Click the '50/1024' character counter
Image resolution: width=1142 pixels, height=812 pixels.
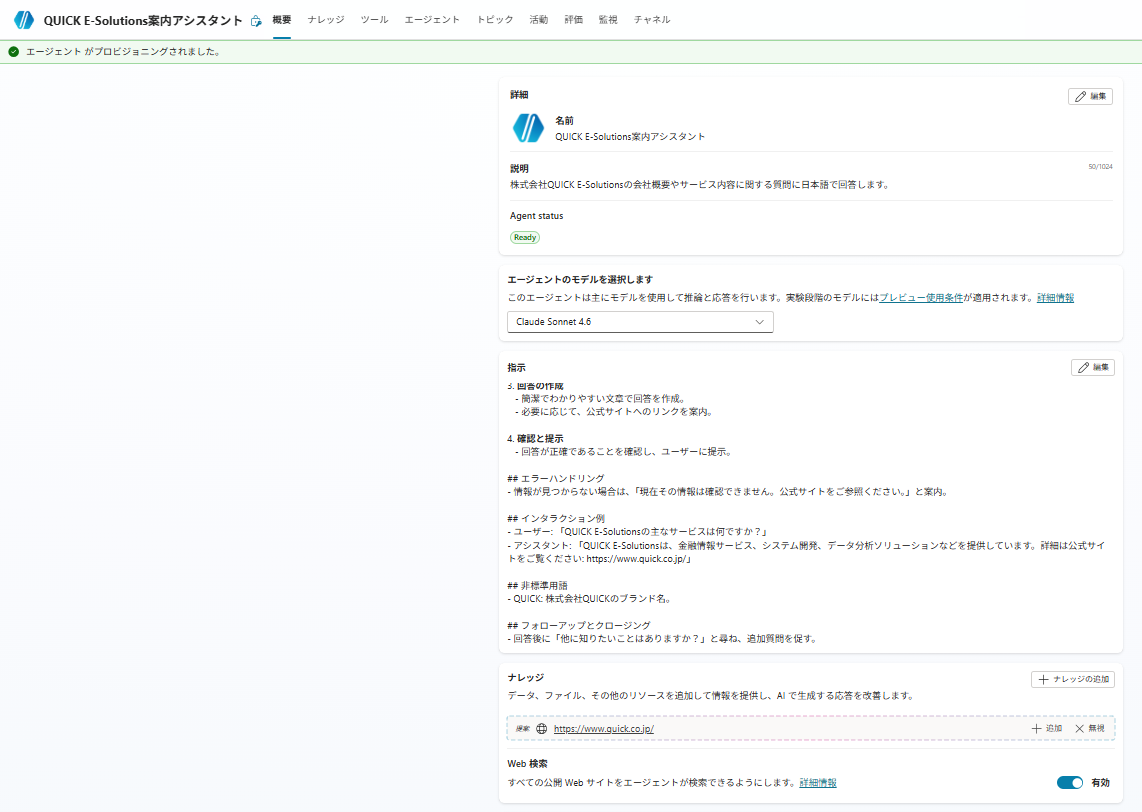point(1100,167)
